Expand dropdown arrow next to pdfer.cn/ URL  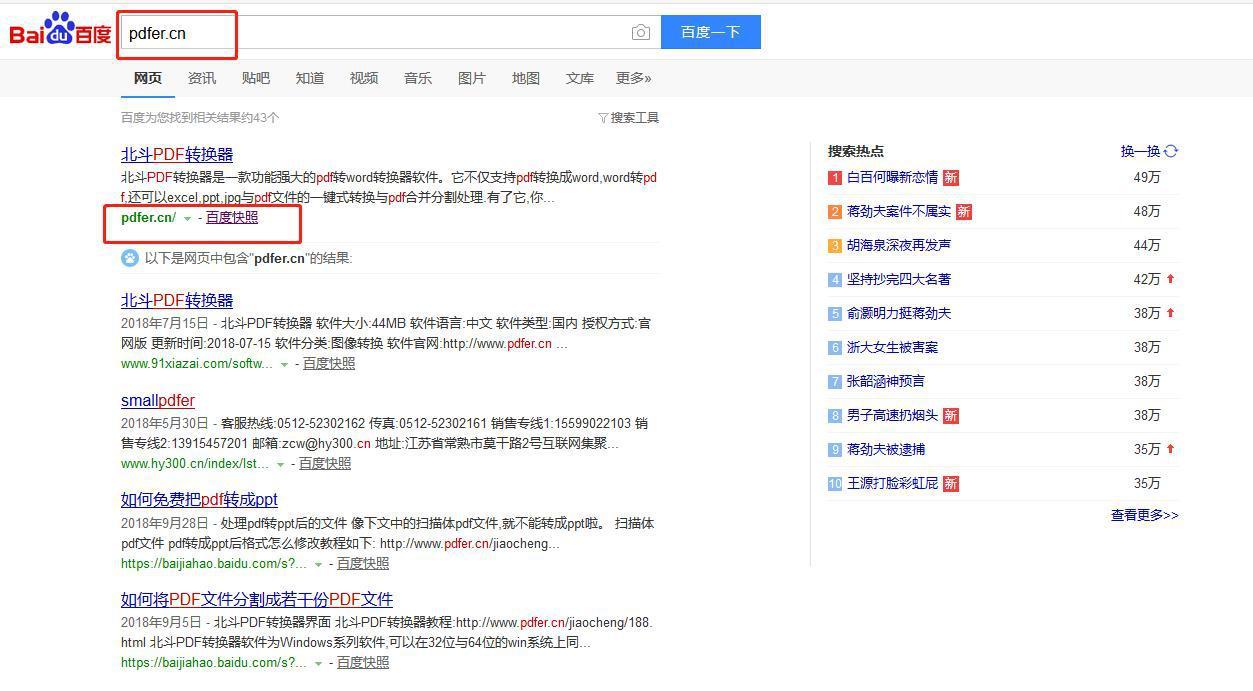pyautogui.click(x=187, y=219)
